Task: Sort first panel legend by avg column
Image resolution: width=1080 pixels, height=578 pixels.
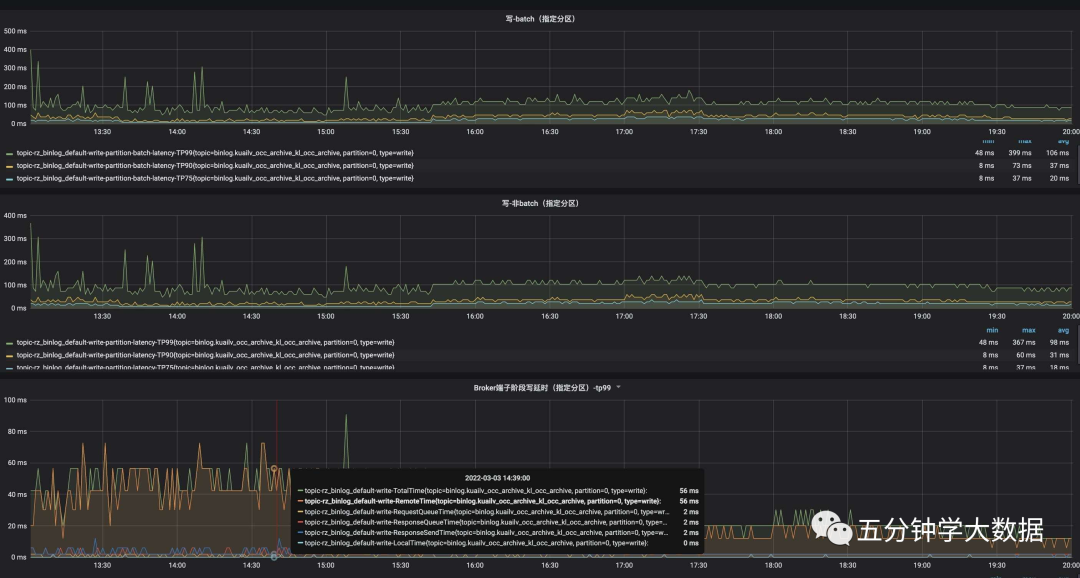Action: tap(1063, 141)
